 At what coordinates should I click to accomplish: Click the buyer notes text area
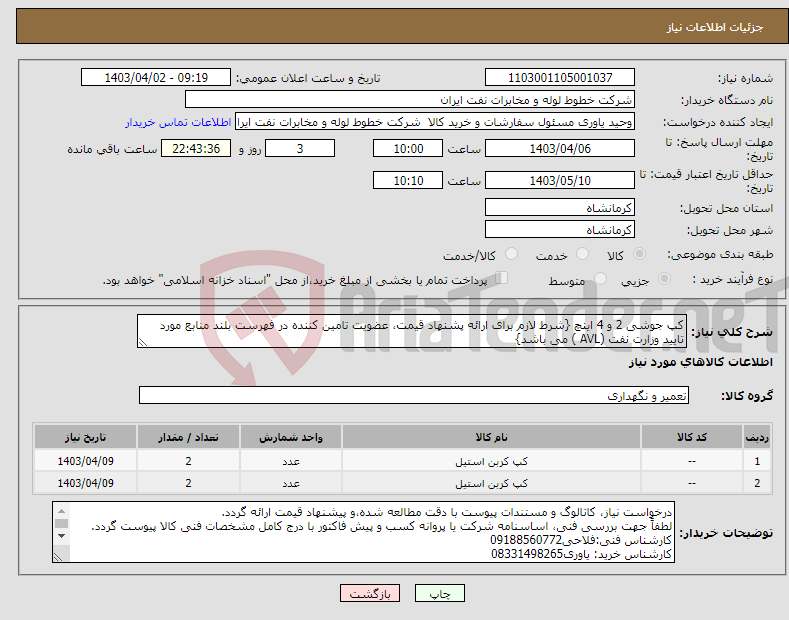363,532
